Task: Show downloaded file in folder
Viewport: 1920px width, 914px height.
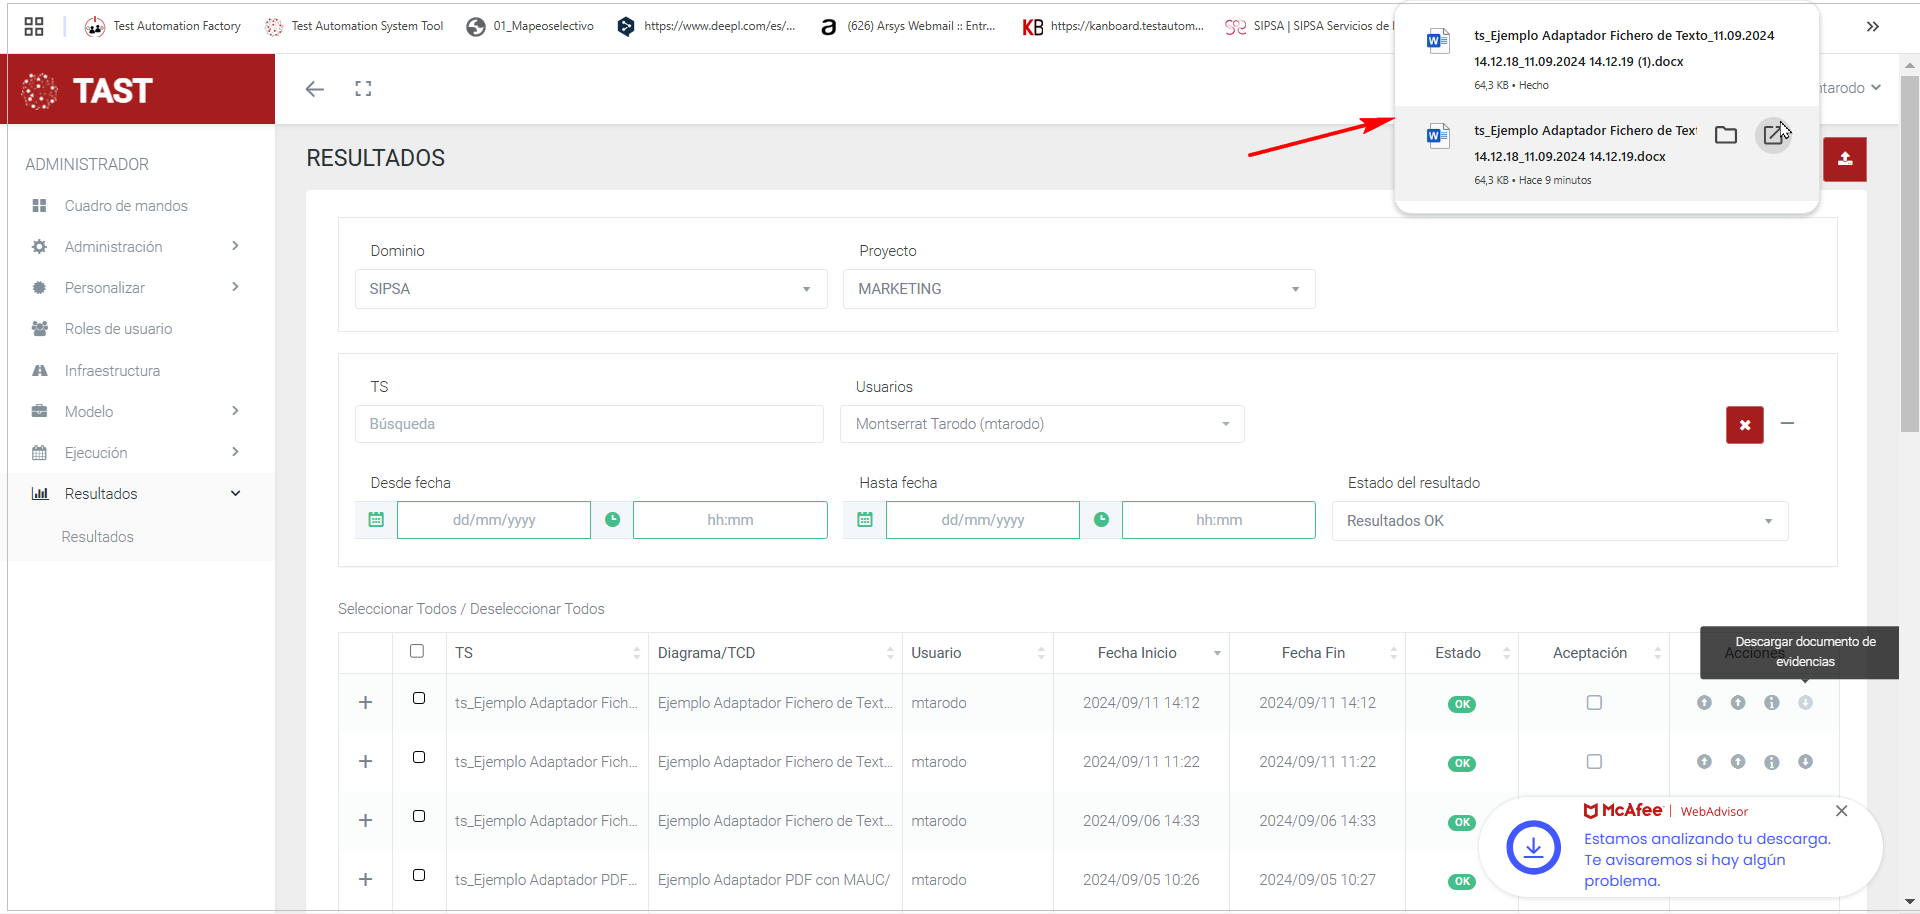Action: point(1725,135)
